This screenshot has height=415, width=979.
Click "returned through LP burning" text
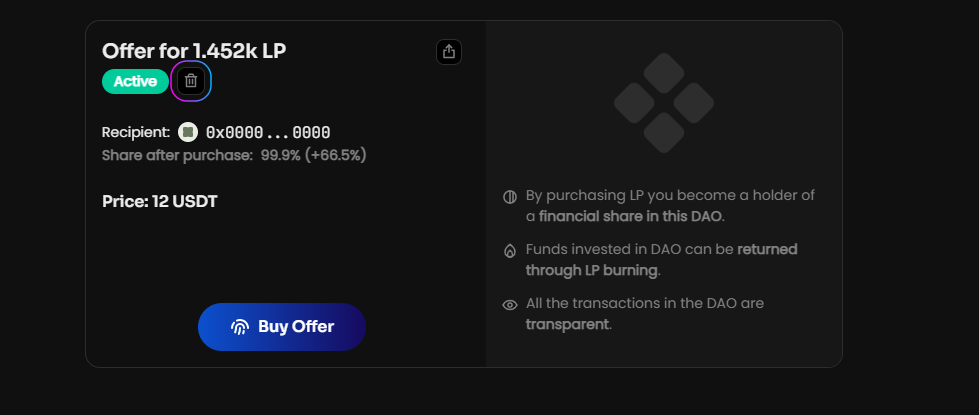(660, 260)
